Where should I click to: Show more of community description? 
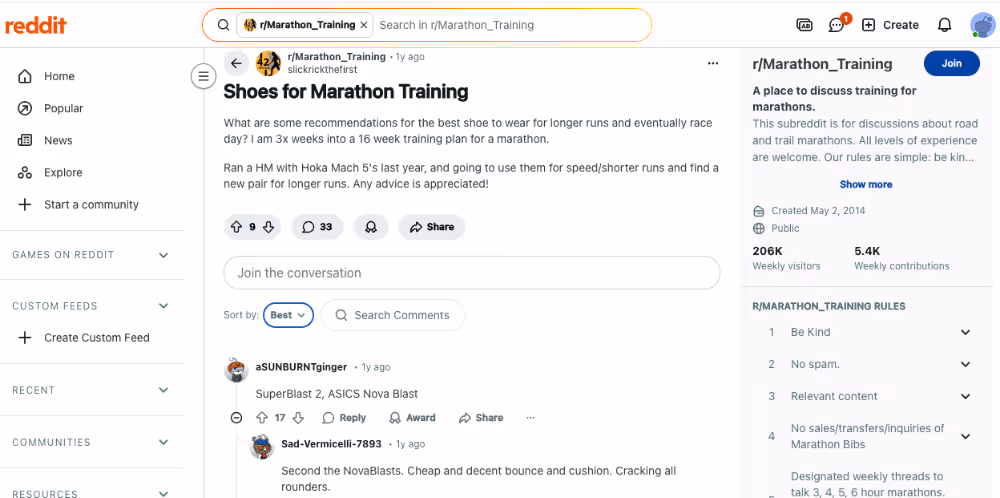(x=865, y=184)
